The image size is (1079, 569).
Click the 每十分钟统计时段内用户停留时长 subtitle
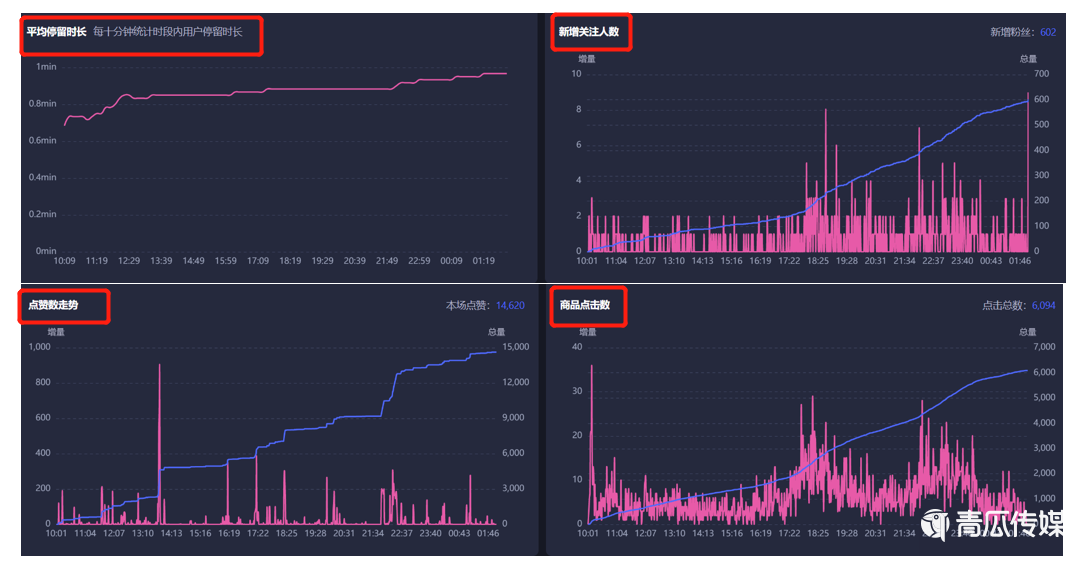click(167, 32)
